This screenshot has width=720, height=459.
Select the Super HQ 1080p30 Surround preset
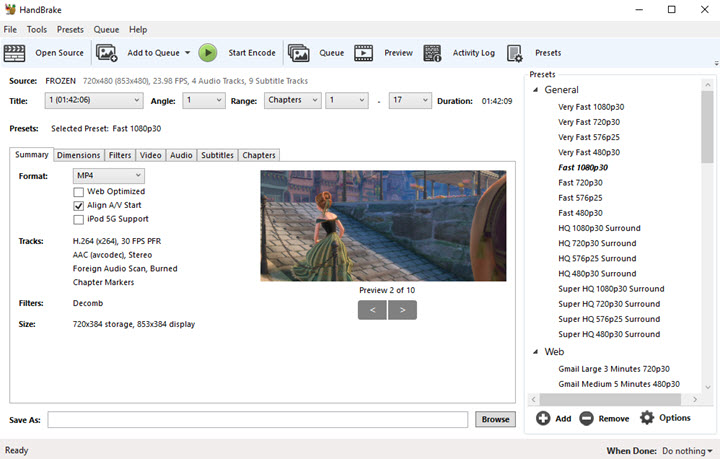611,289
